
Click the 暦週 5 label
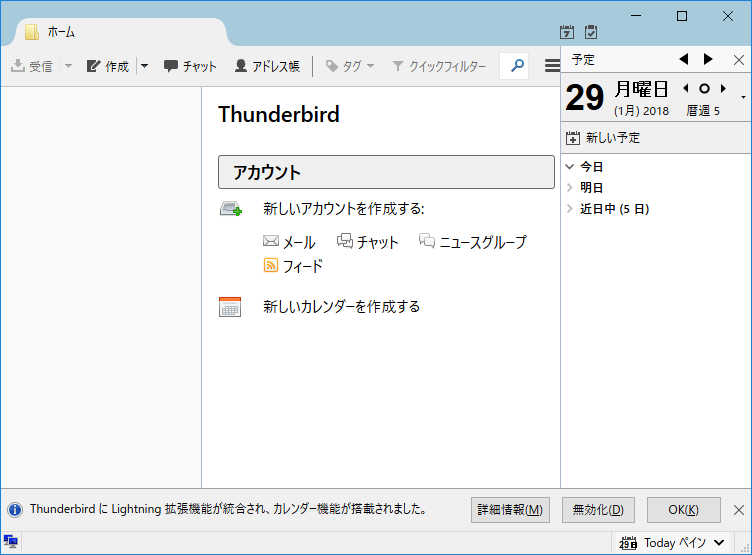[703, 111]
